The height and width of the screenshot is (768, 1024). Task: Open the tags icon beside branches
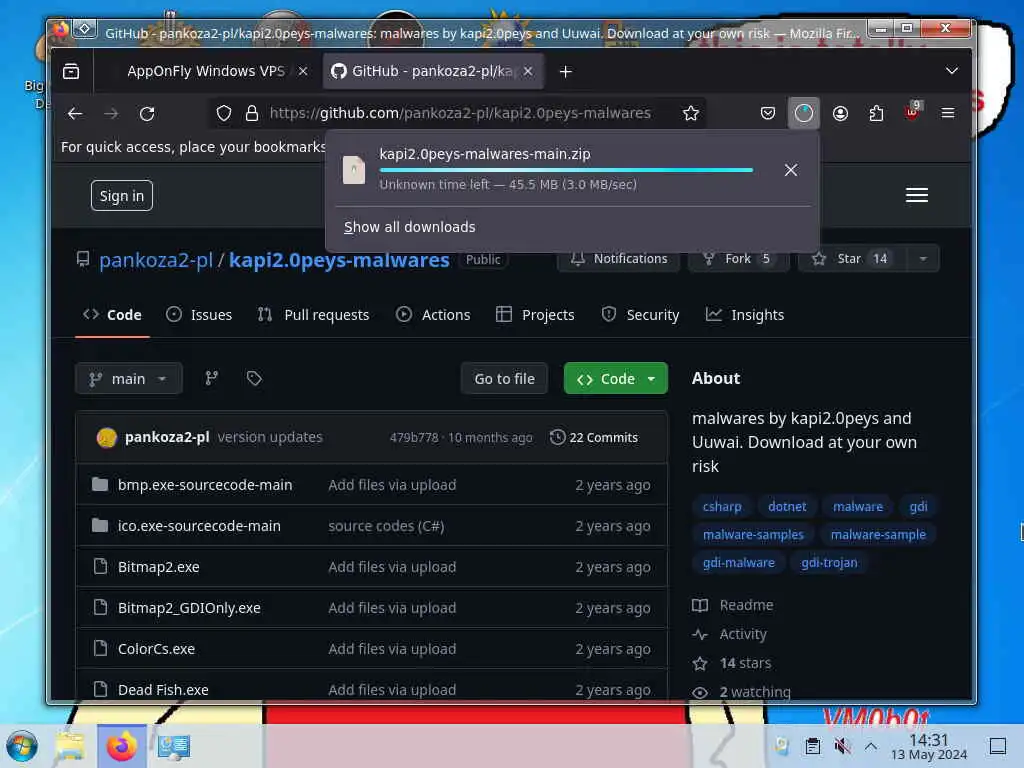(x=254, y=378)
